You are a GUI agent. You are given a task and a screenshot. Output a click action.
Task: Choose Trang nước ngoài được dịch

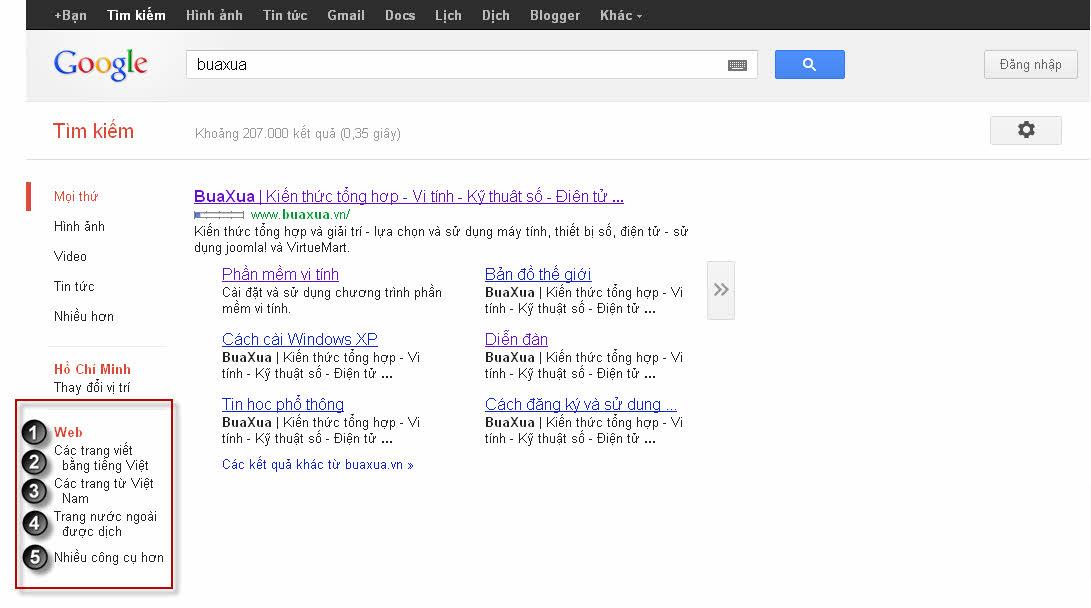pos(105,524)
